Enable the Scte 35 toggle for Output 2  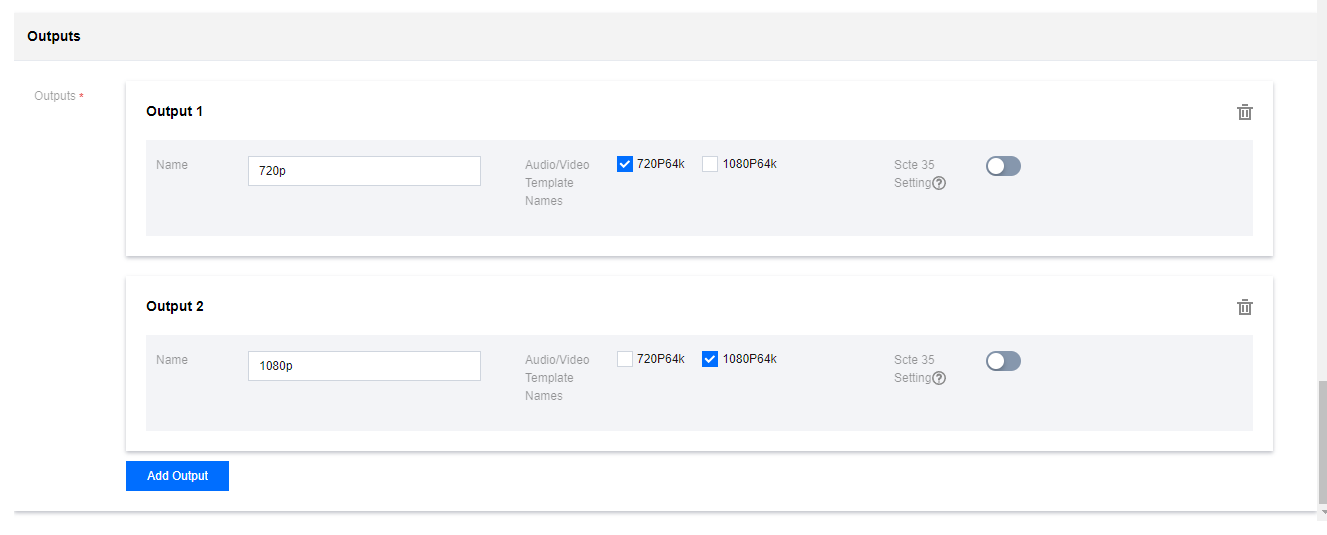(x=1003, y=361)
